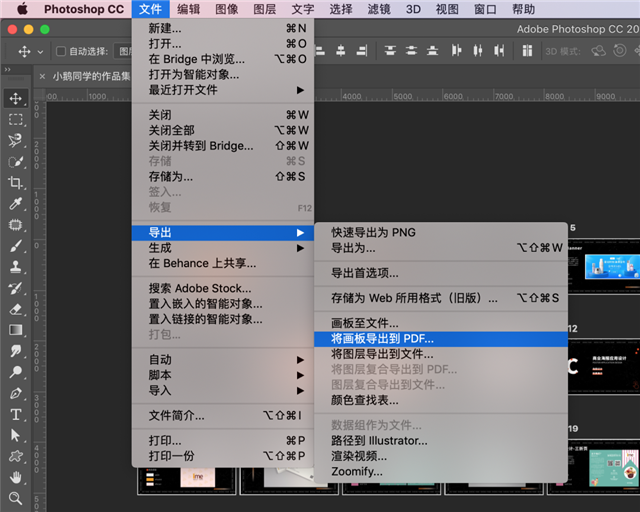
Task: Switch to the 小鹅同学的作品集 document tab
Action: point(91,76)
